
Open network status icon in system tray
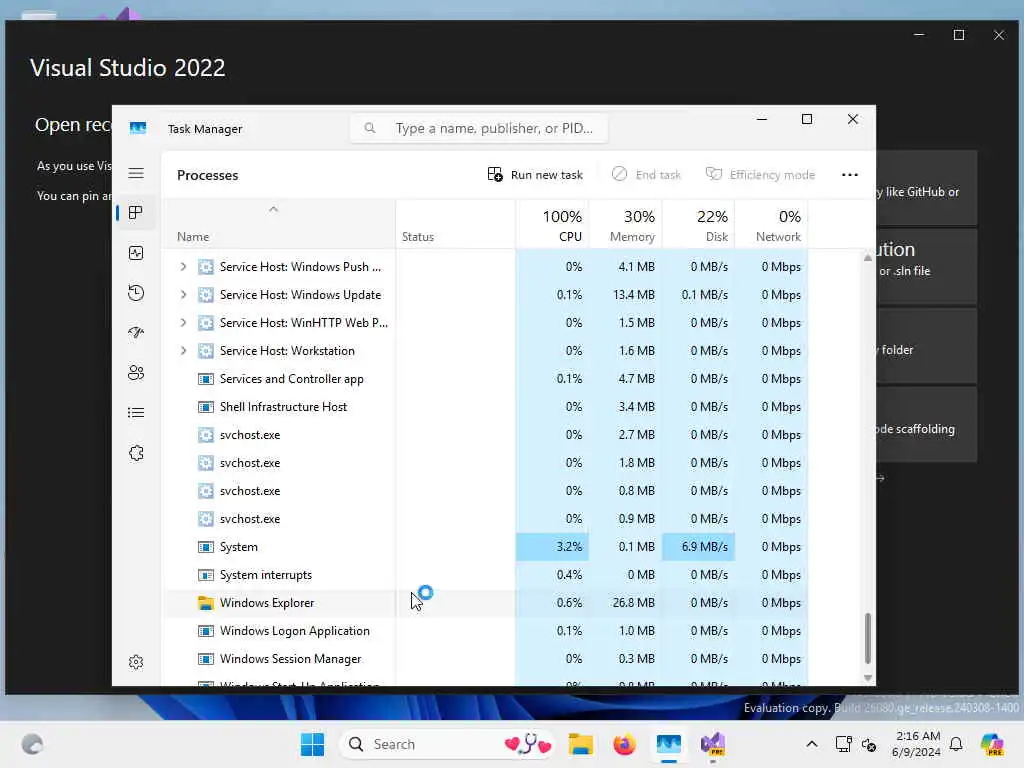tap(843, 744)
